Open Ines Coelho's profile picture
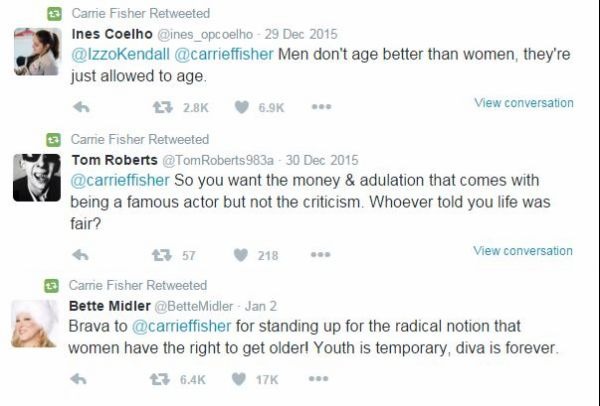 37,52
